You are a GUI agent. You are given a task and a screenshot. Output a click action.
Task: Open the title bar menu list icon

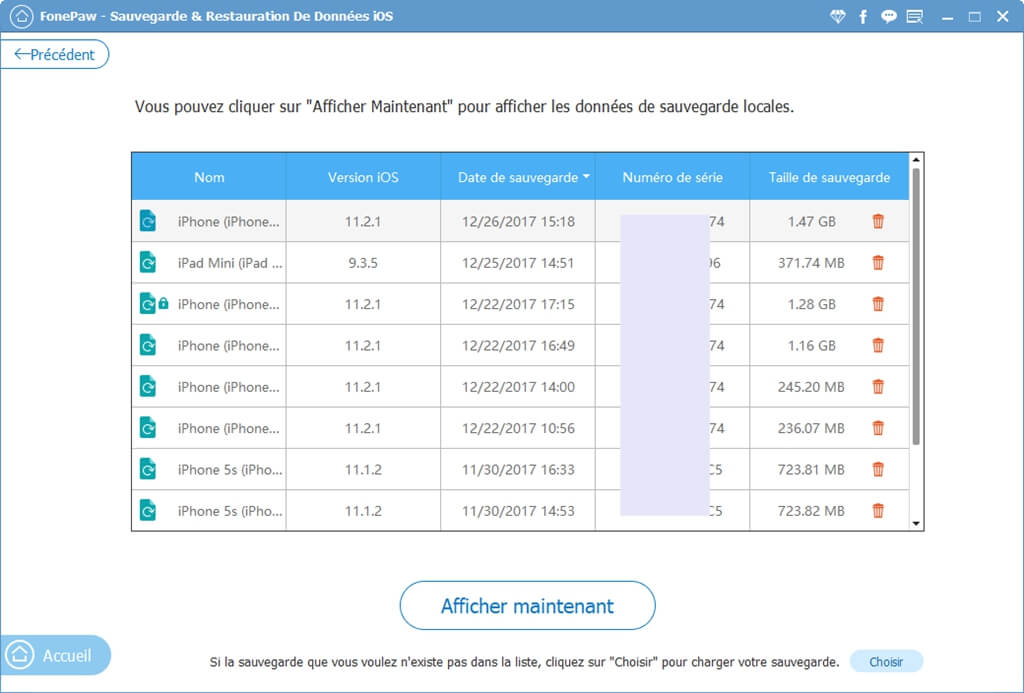(915, 17)
